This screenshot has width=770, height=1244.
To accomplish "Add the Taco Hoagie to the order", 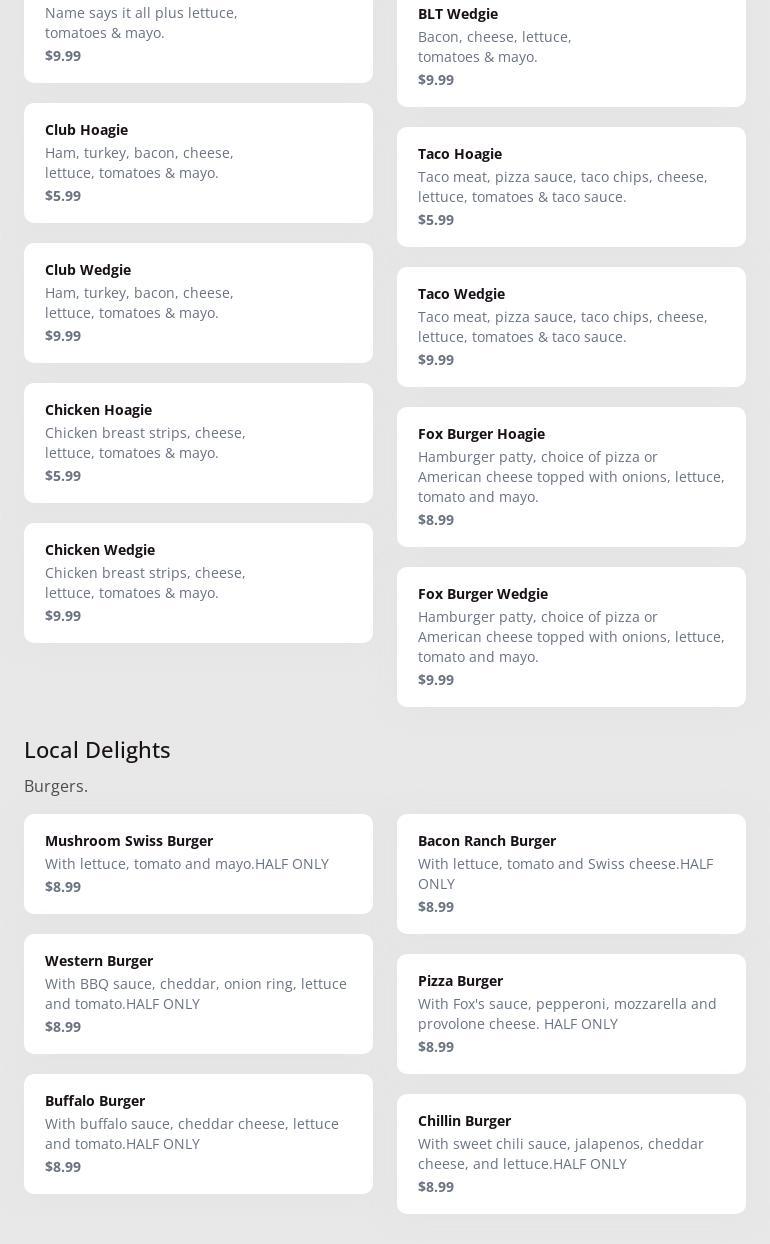I will 570,187.
